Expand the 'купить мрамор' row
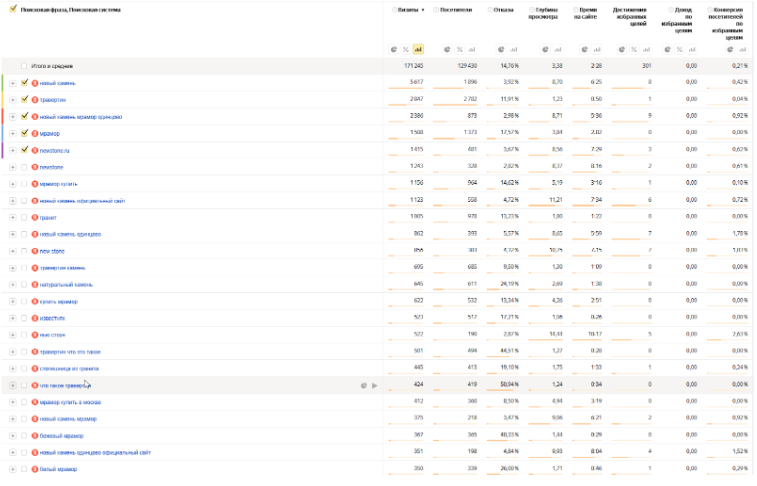 (x=13, y=302)
